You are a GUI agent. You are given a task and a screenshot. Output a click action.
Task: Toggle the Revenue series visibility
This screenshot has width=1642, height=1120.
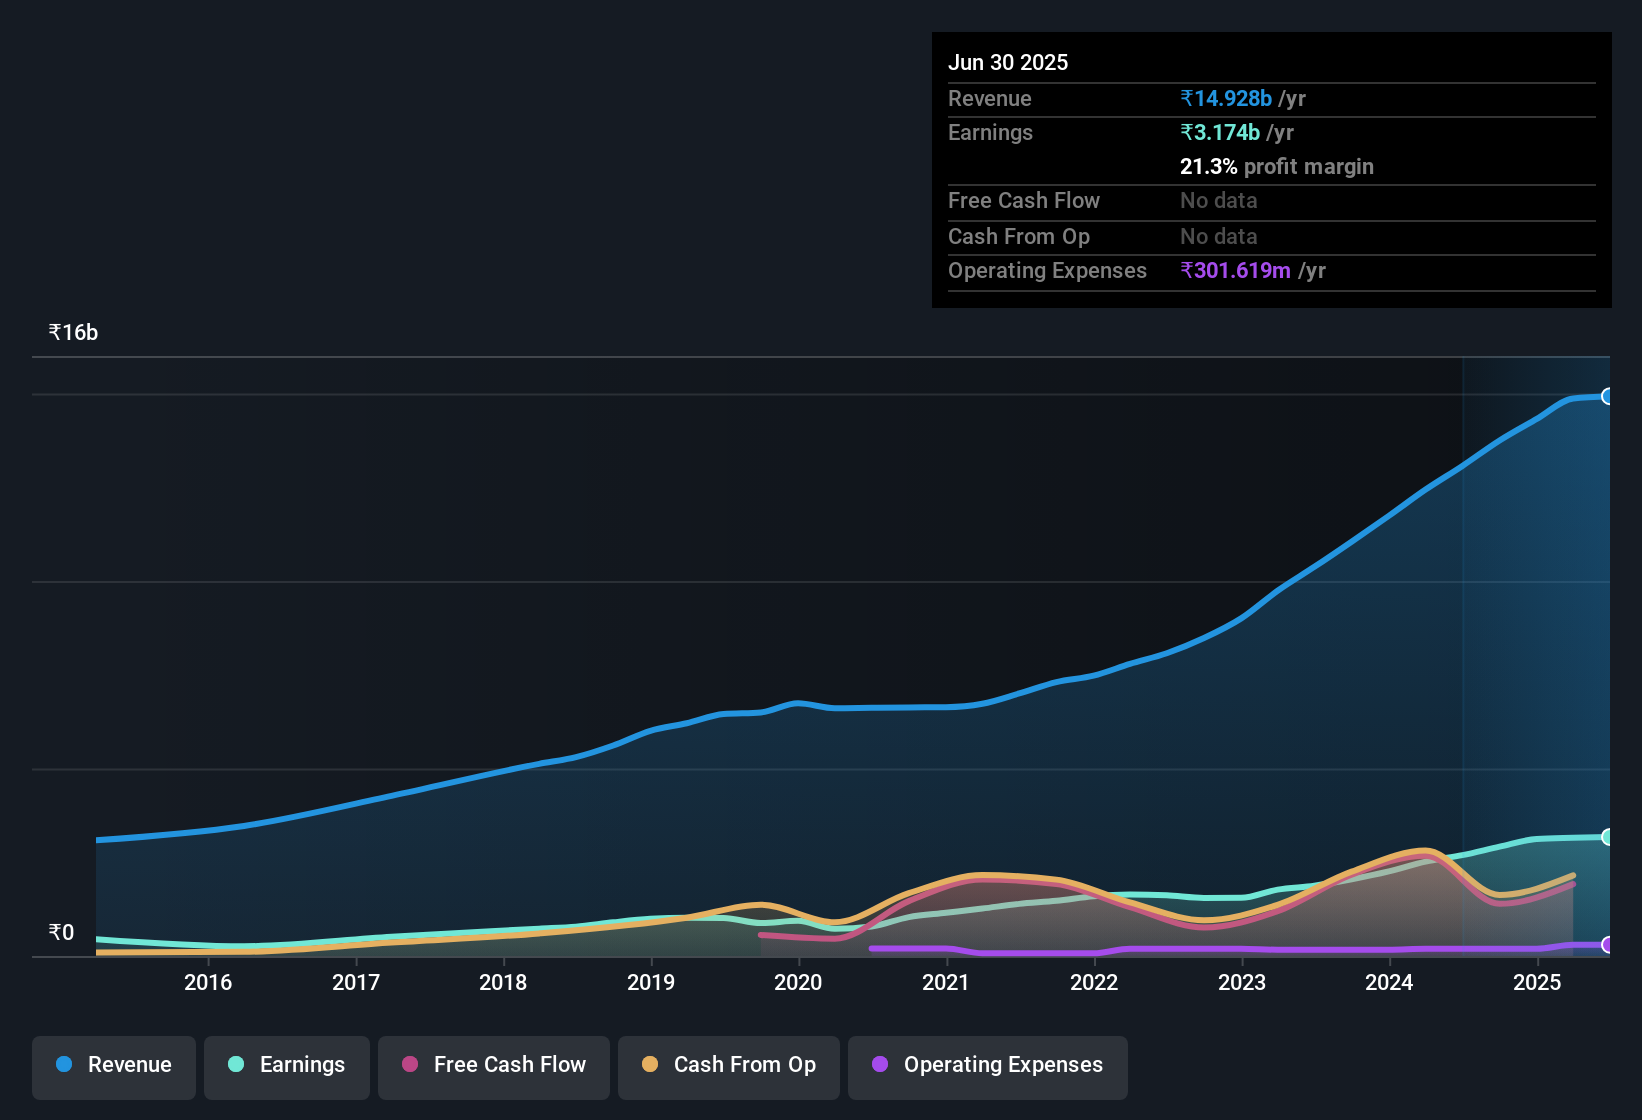coord(113,1066)
